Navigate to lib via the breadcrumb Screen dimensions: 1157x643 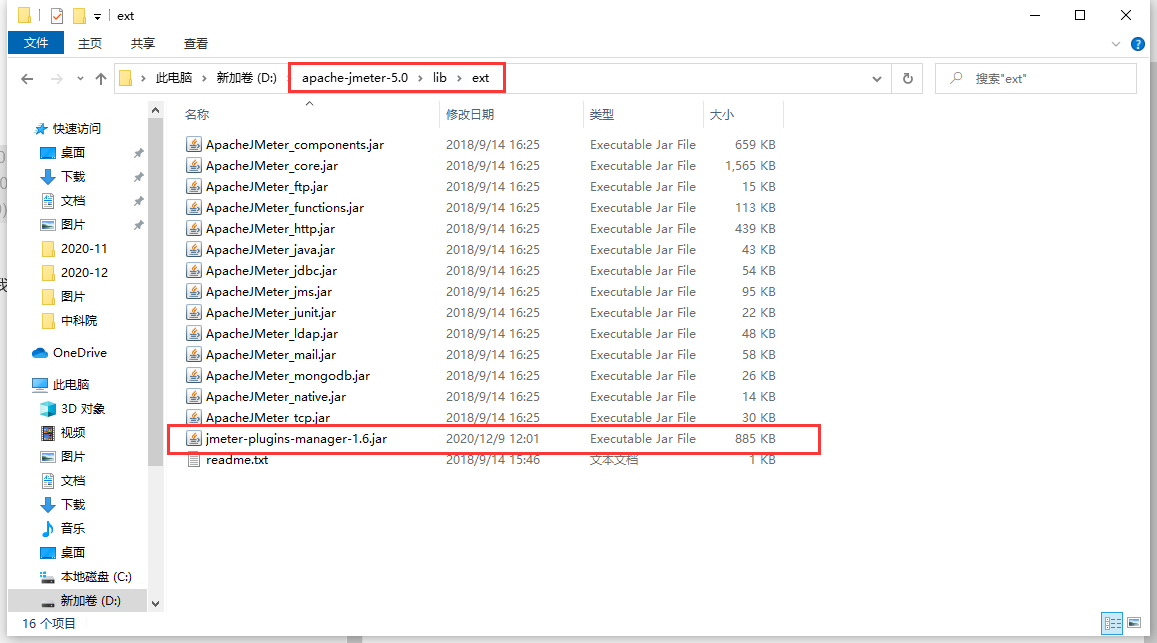439,78
